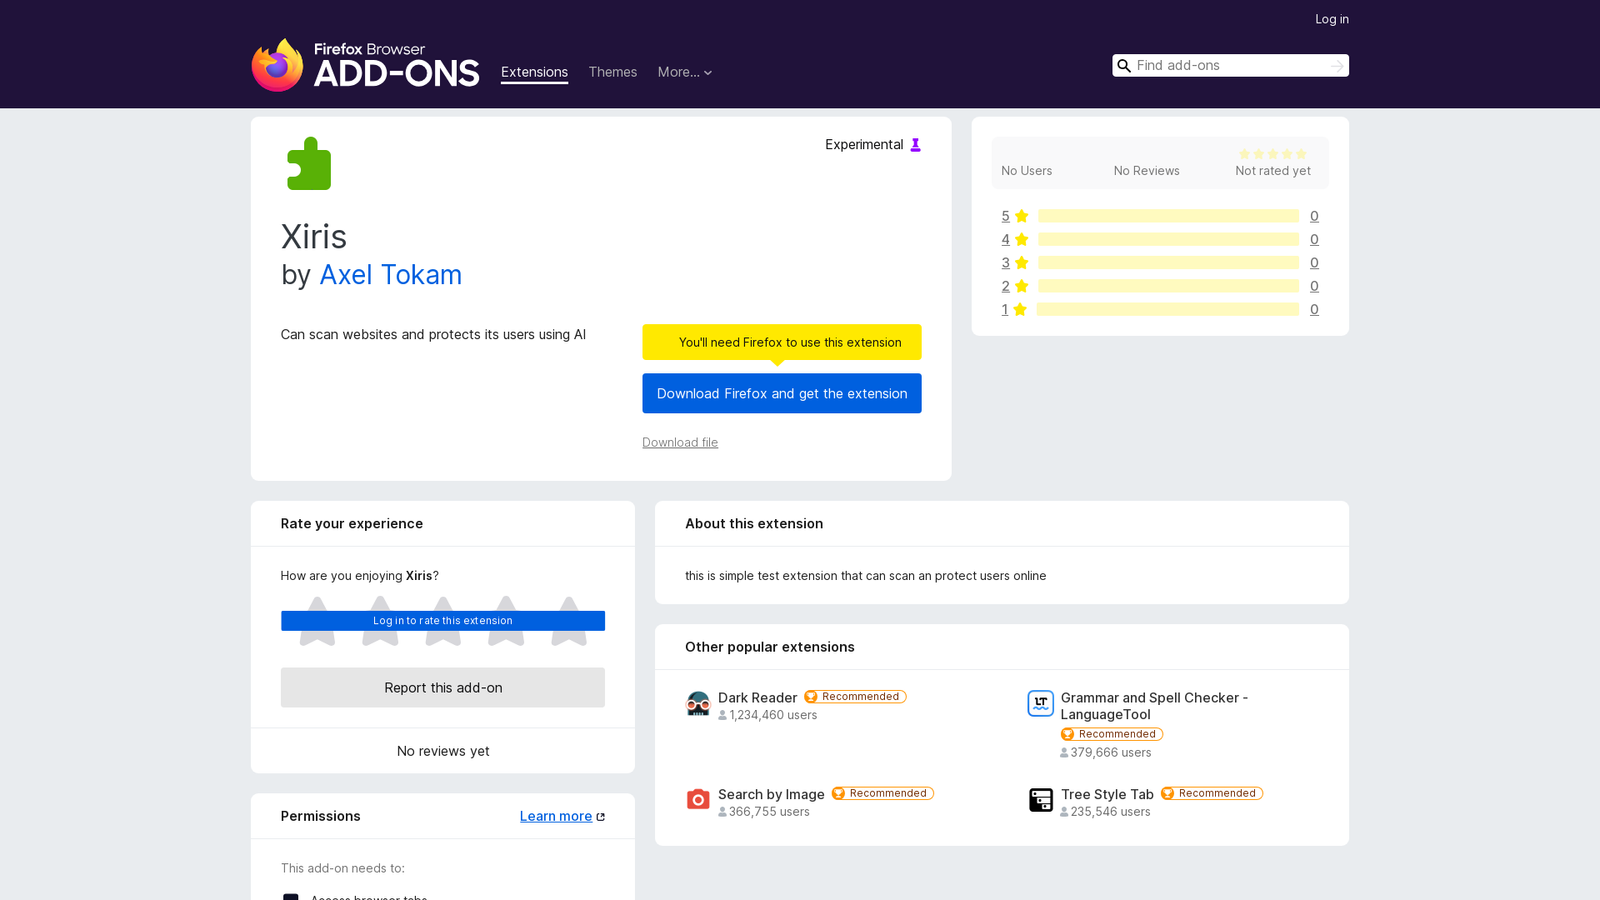Open the Learn more permissions link

[556, 817]
